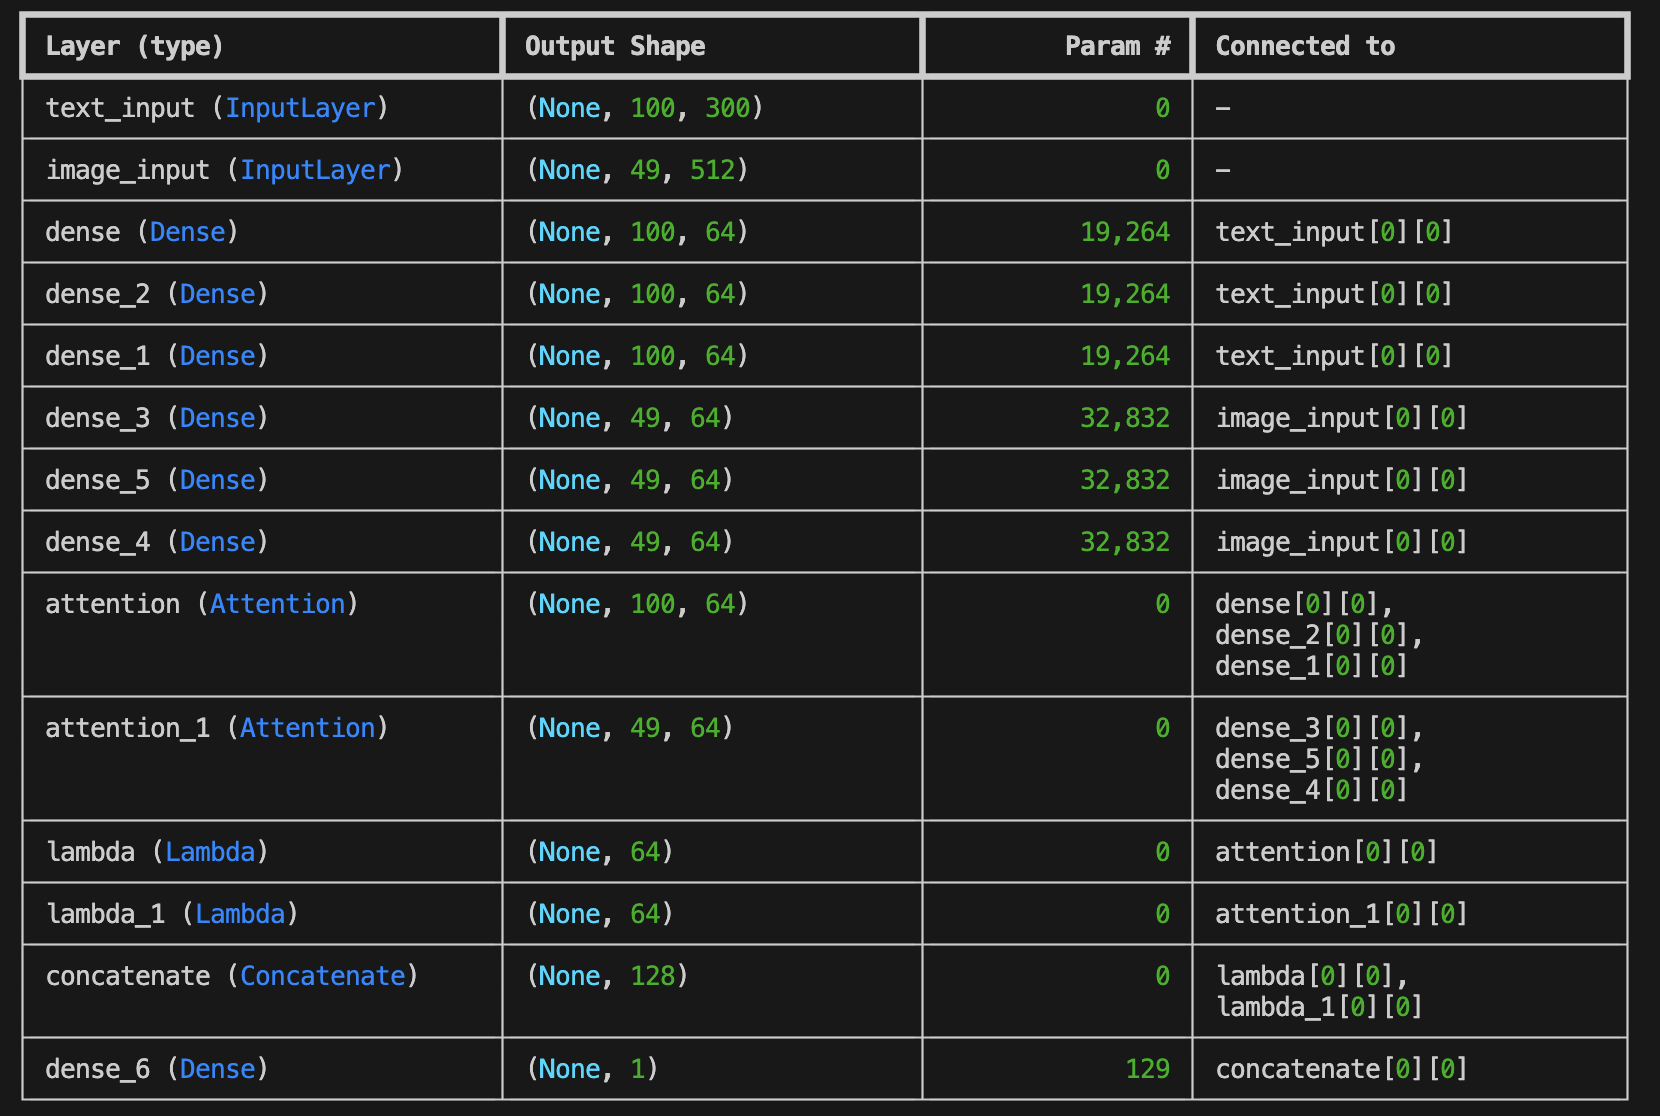Click the "Output Shape" column header

614,46
